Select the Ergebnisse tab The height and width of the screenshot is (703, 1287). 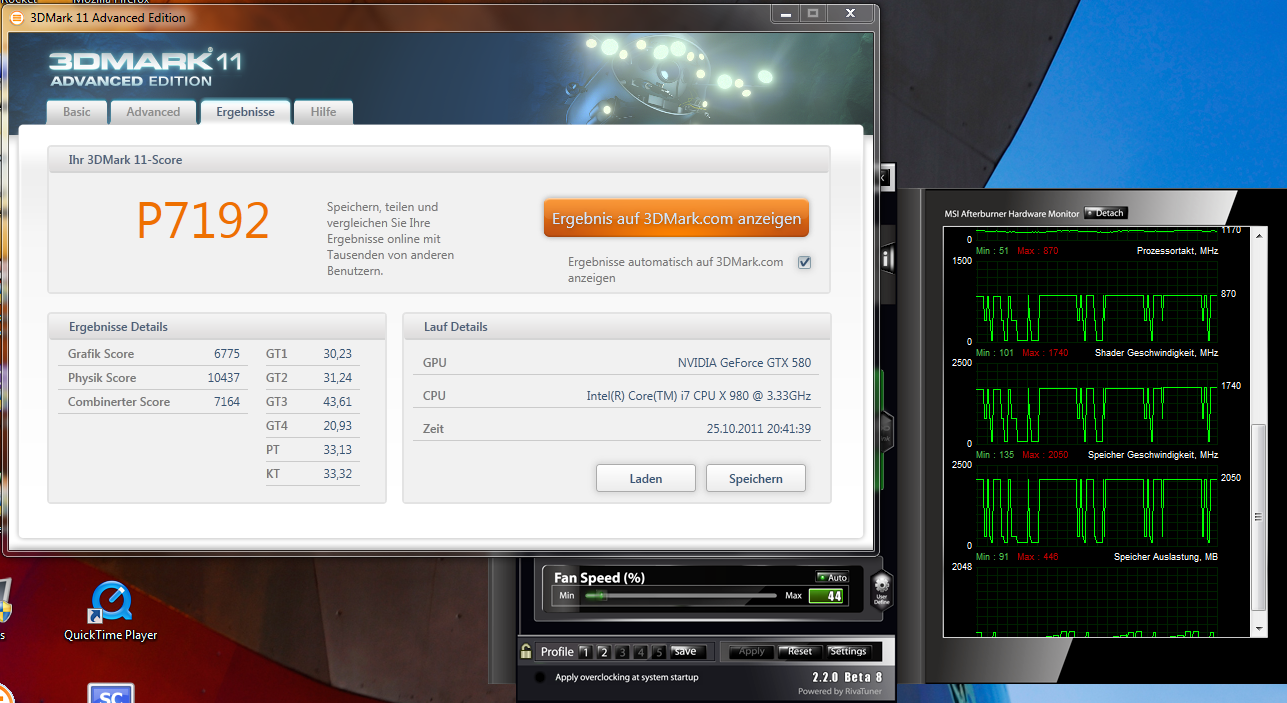coord(245,112)
